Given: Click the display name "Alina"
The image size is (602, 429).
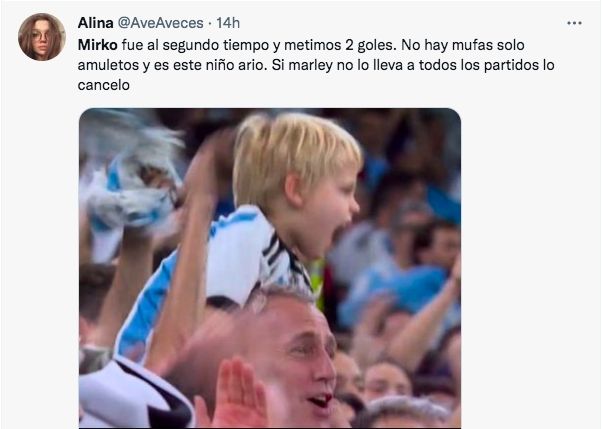Looking at the screenshot, I should tap(95, 23).
